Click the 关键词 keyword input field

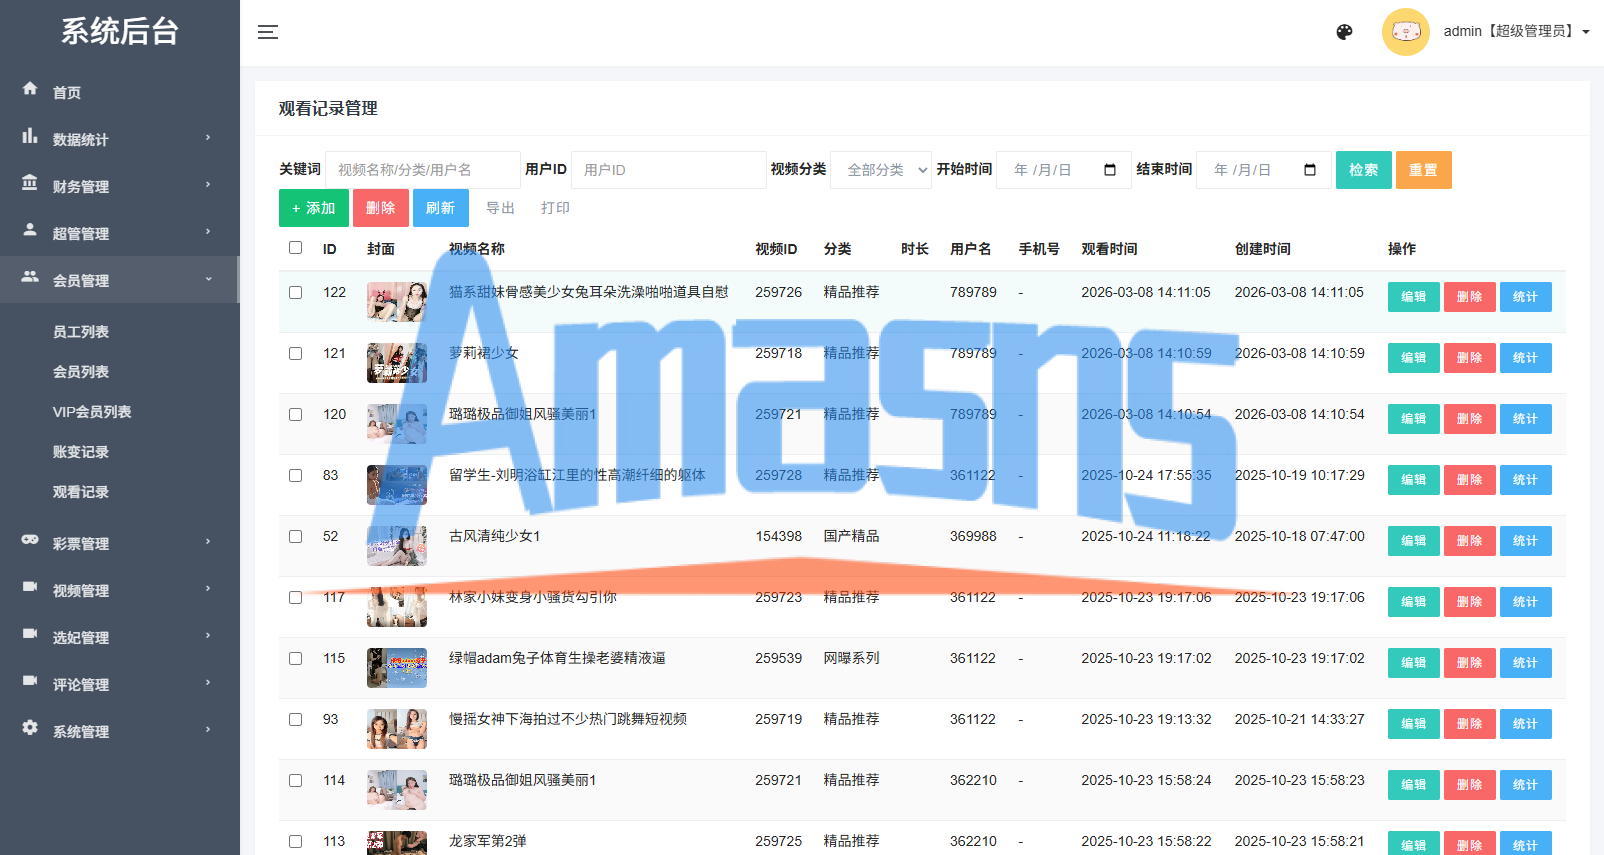coord(423,170)
